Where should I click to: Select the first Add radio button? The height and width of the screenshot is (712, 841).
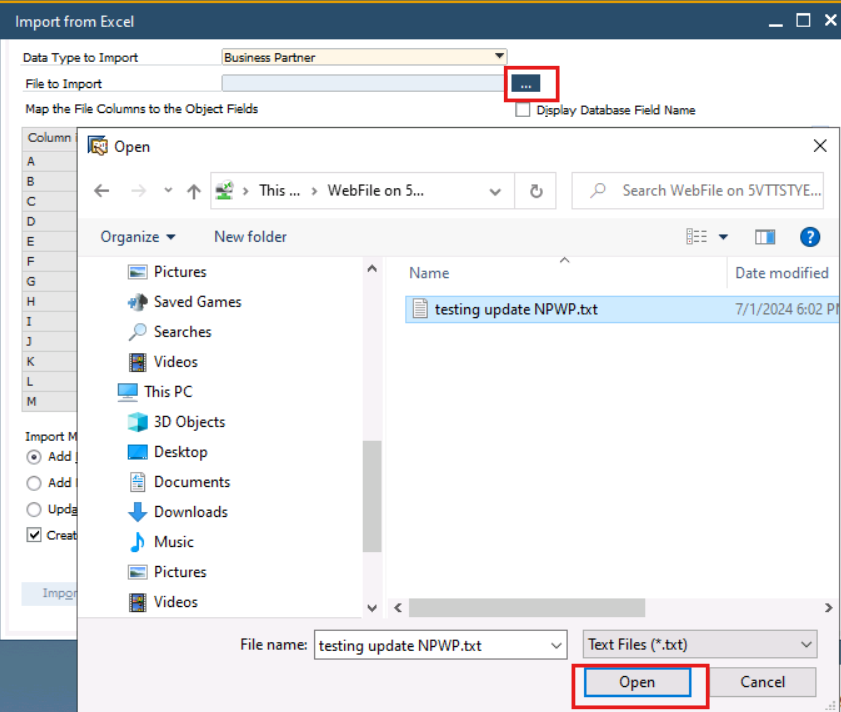coord(34,457)
